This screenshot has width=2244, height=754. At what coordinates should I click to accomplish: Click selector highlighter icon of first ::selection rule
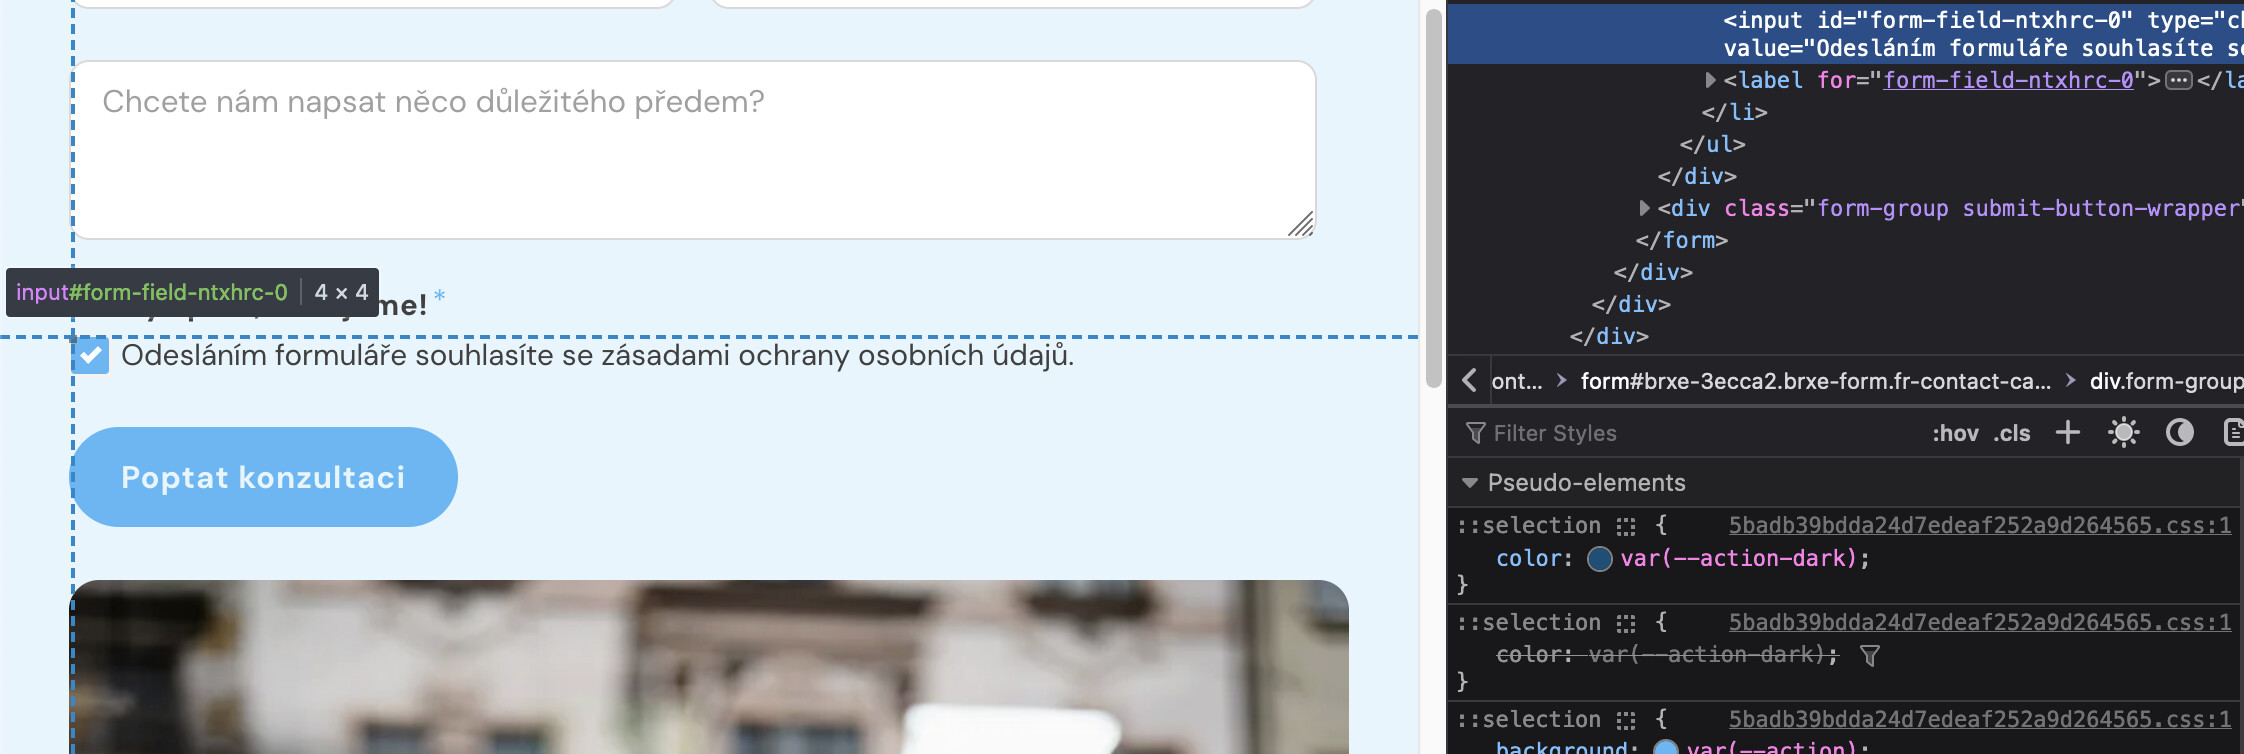(x=1626, y=526)
